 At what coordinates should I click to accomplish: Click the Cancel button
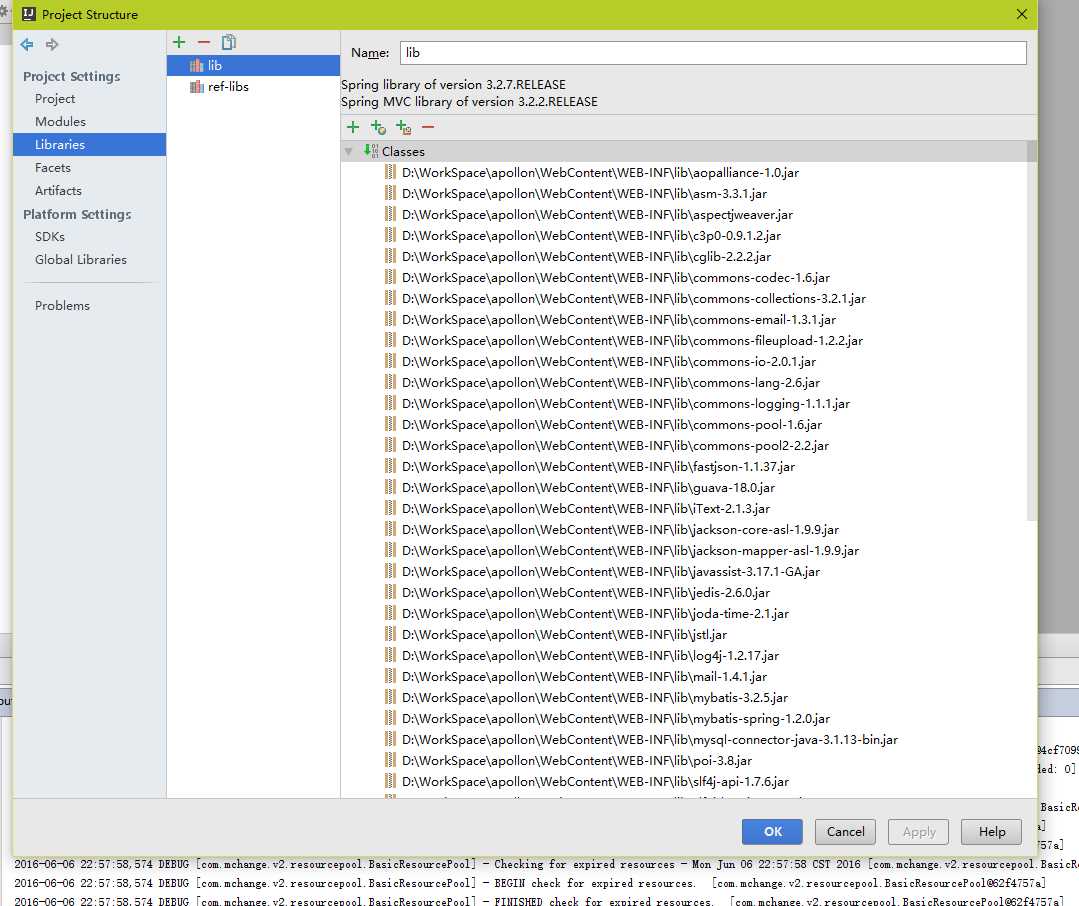pyautogui.click(x=845, y=832)
